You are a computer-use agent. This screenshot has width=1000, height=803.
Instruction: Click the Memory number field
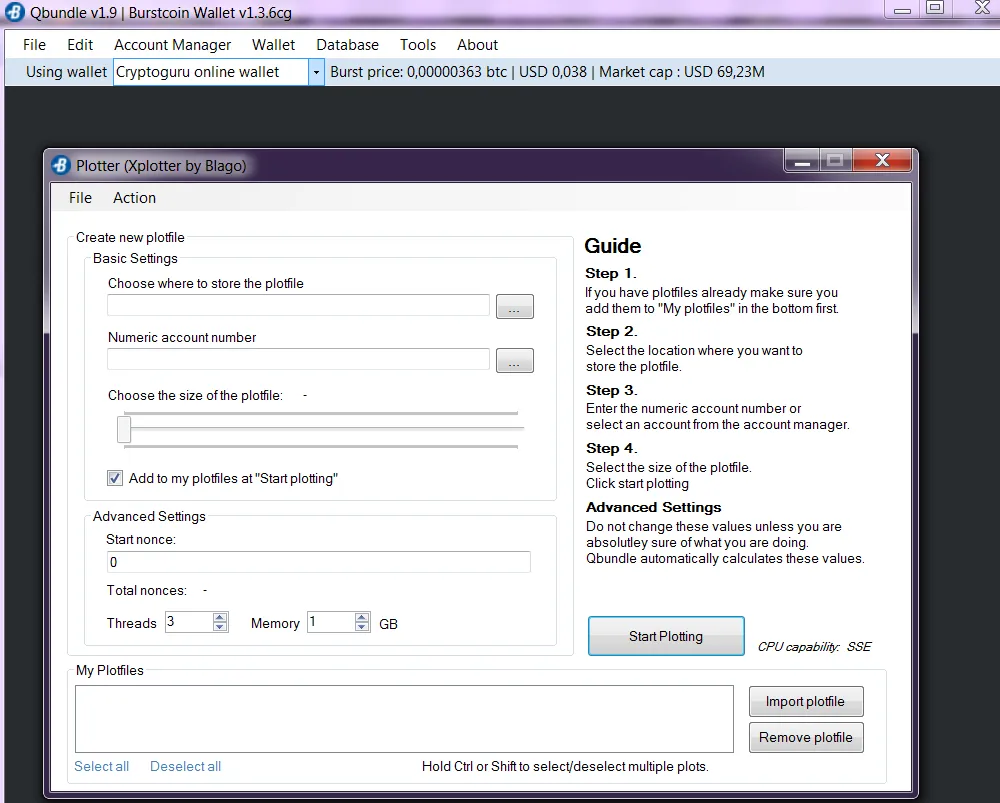point(331,622)
